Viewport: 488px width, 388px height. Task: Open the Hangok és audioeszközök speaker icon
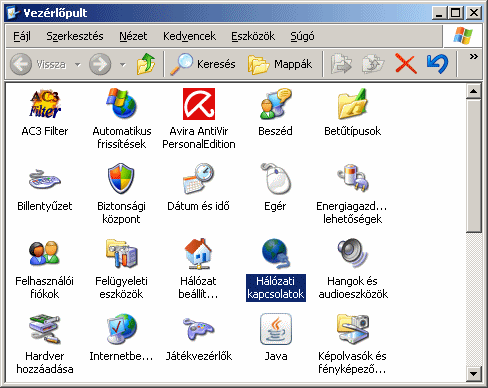[x=352, y=254]
